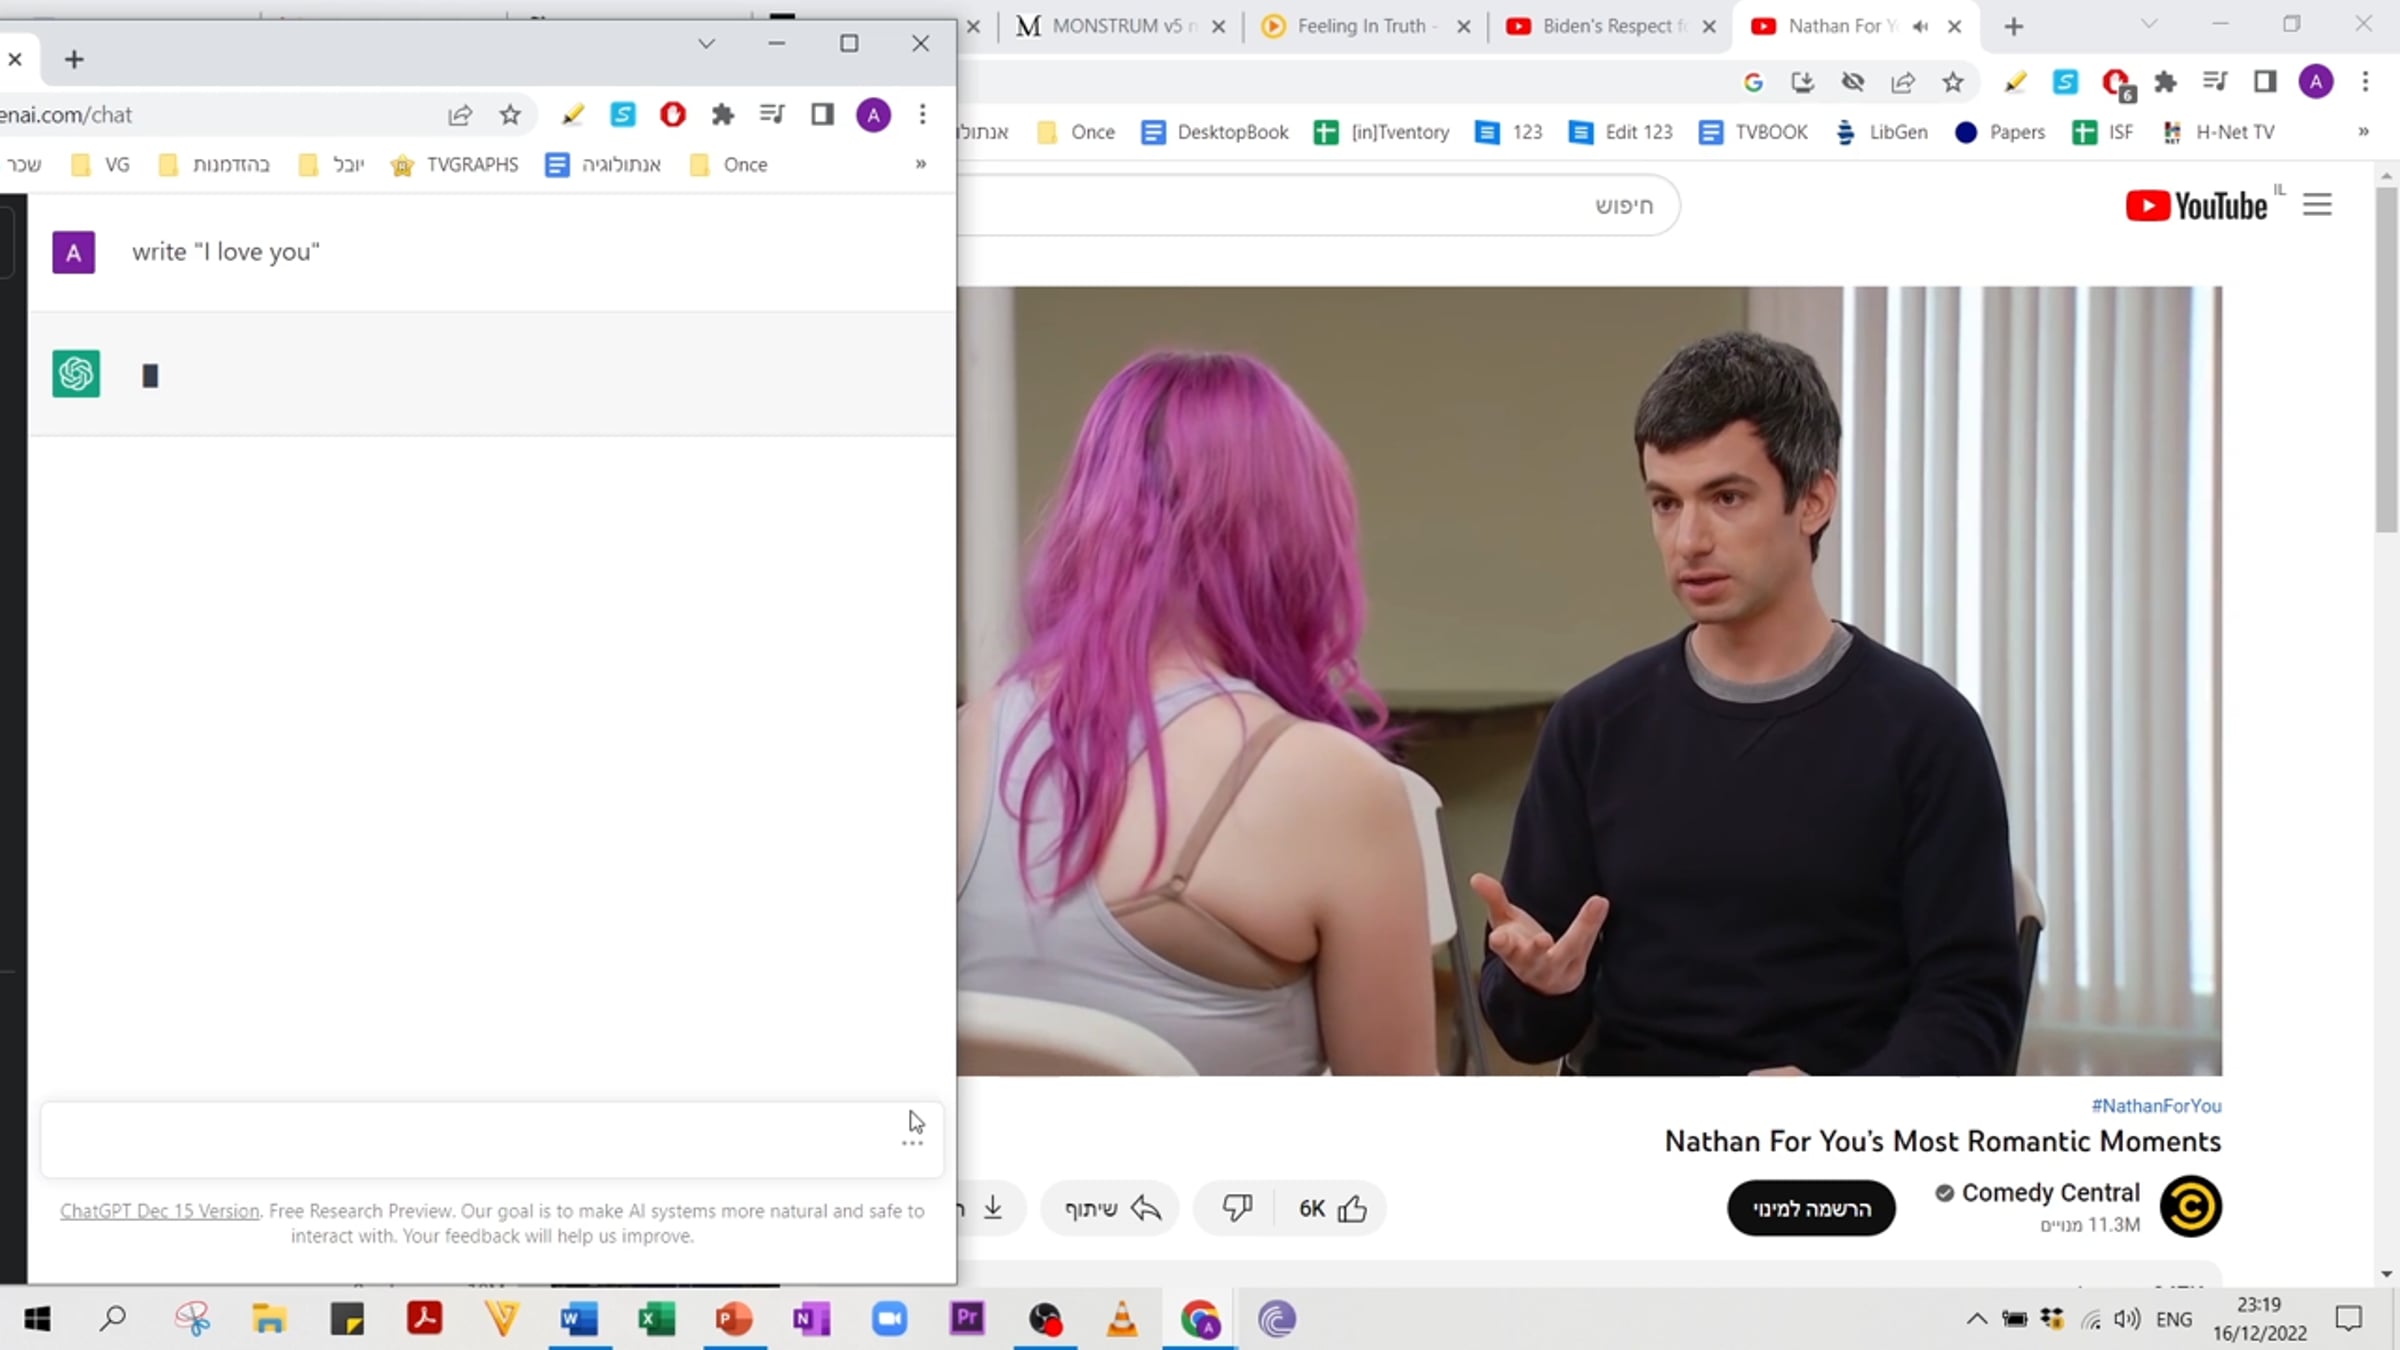The width and height of the screenshot is (2400, 1350).
Task: Open Extensions puzzle icon in ChatGPT window
Action: [722, 115]
